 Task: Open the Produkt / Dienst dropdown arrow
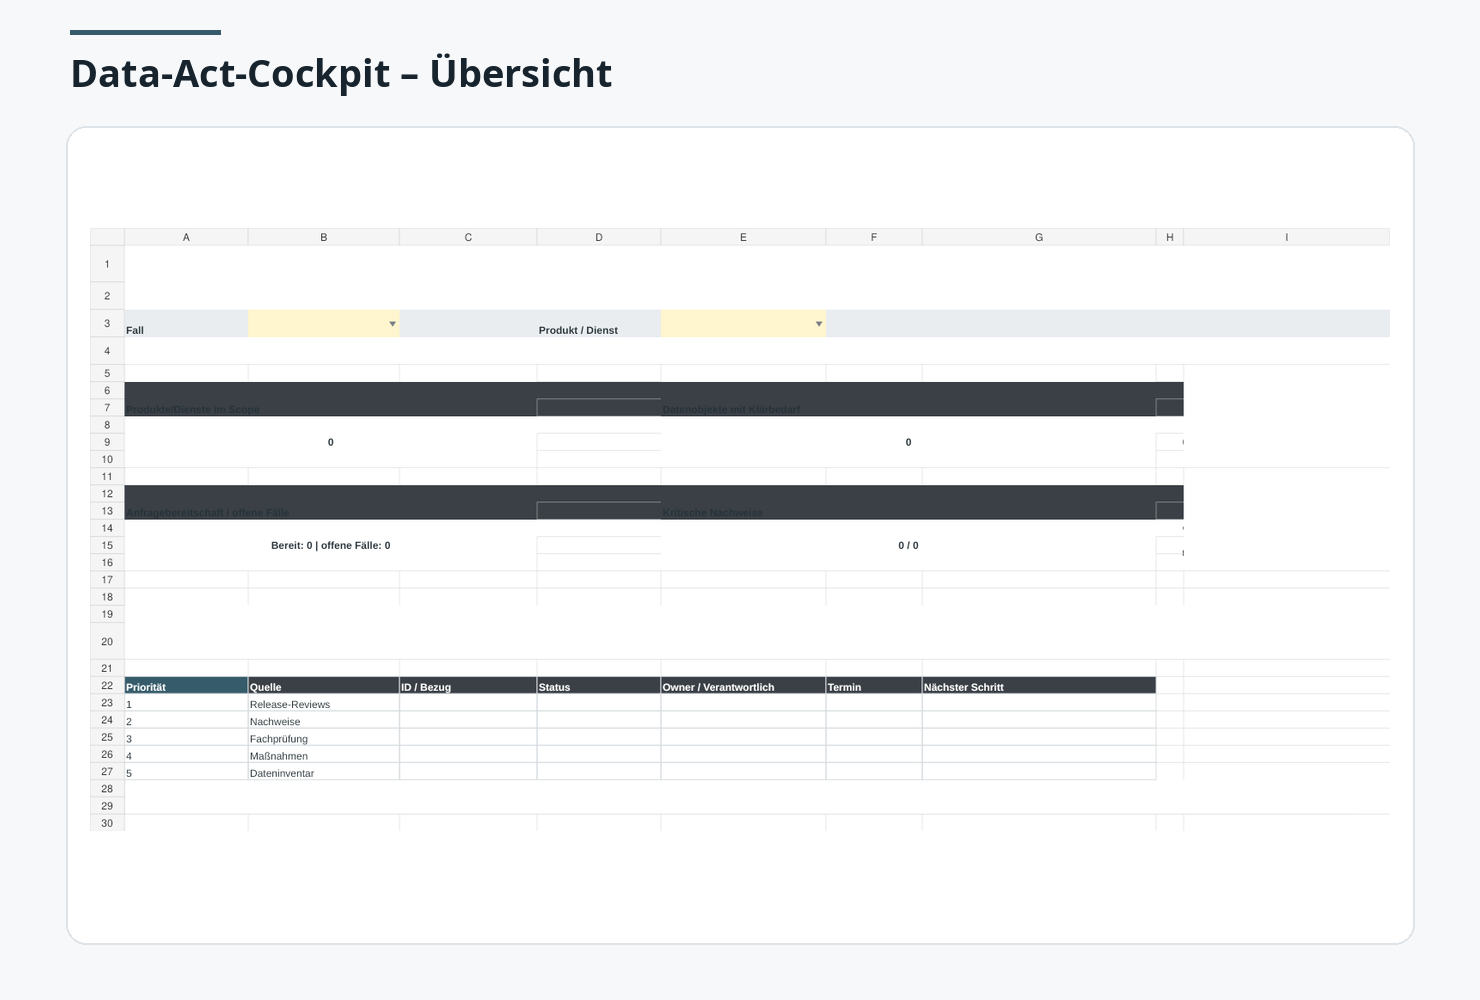pyautogui.click(x=819, y=324)
